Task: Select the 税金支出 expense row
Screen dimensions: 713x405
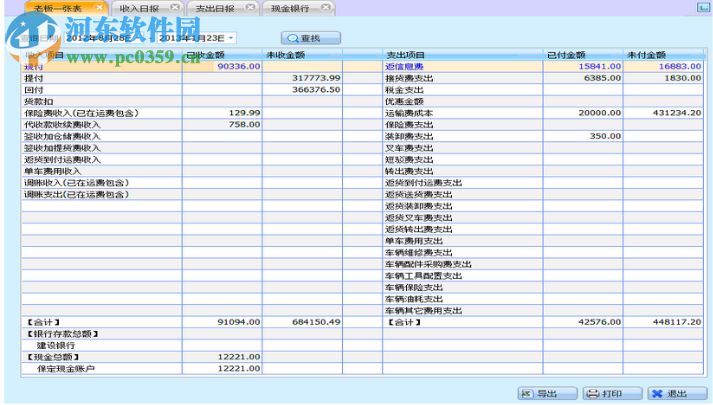Action: [463, 90]
